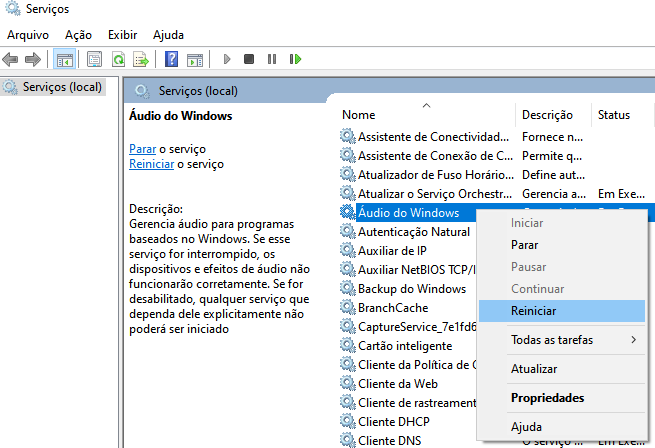Click the Restart Service toolbar icon
The height and width of the screenshot is (448, 655).
coord(295,59)
